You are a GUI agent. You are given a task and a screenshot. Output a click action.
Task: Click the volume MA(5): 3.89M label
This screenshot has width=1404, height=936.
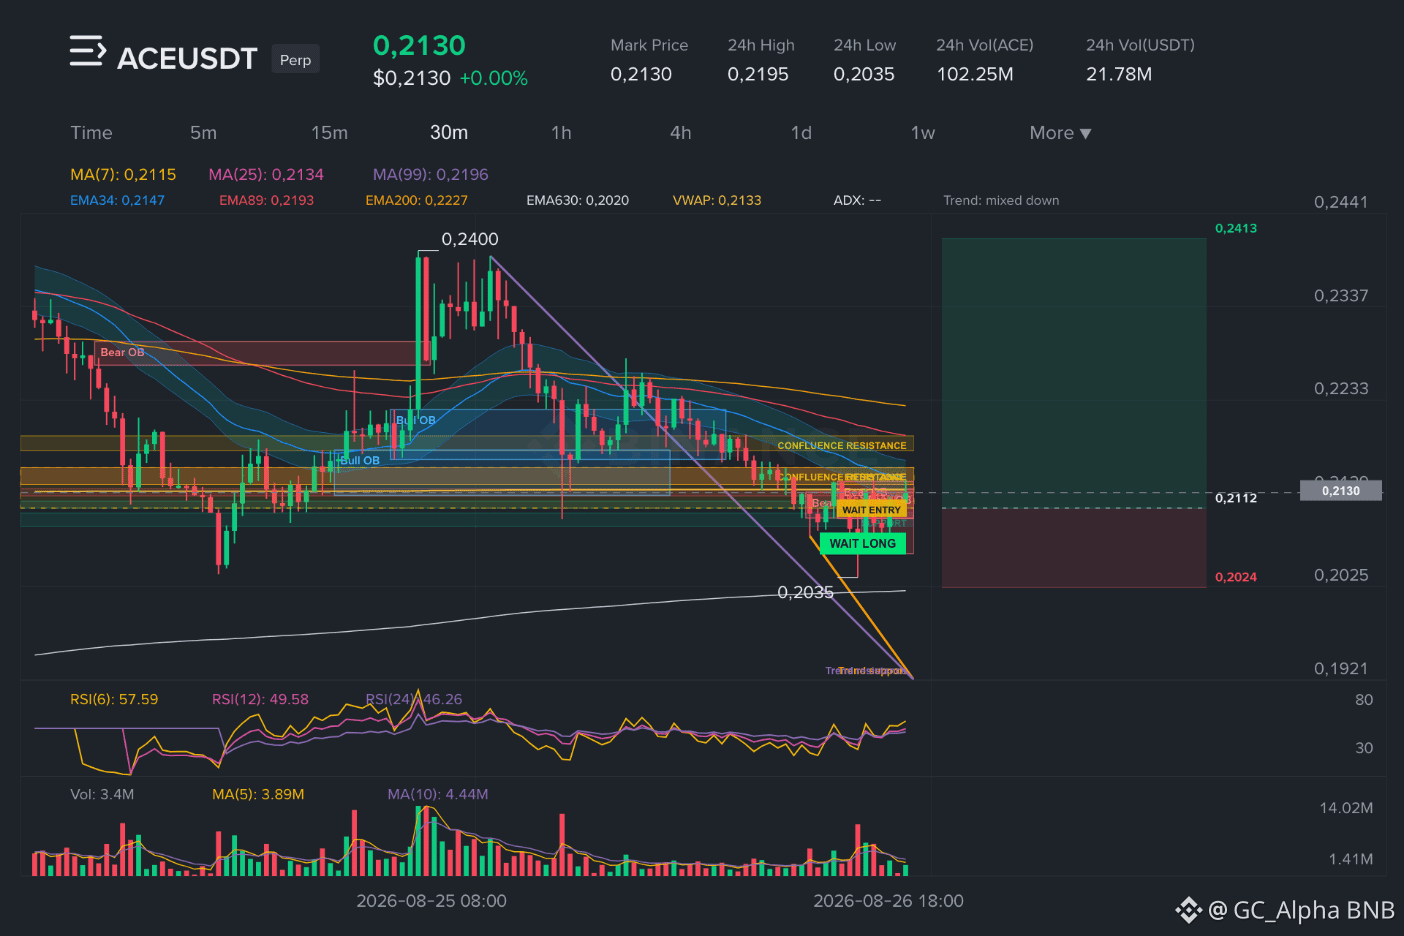tap(258, 794)
